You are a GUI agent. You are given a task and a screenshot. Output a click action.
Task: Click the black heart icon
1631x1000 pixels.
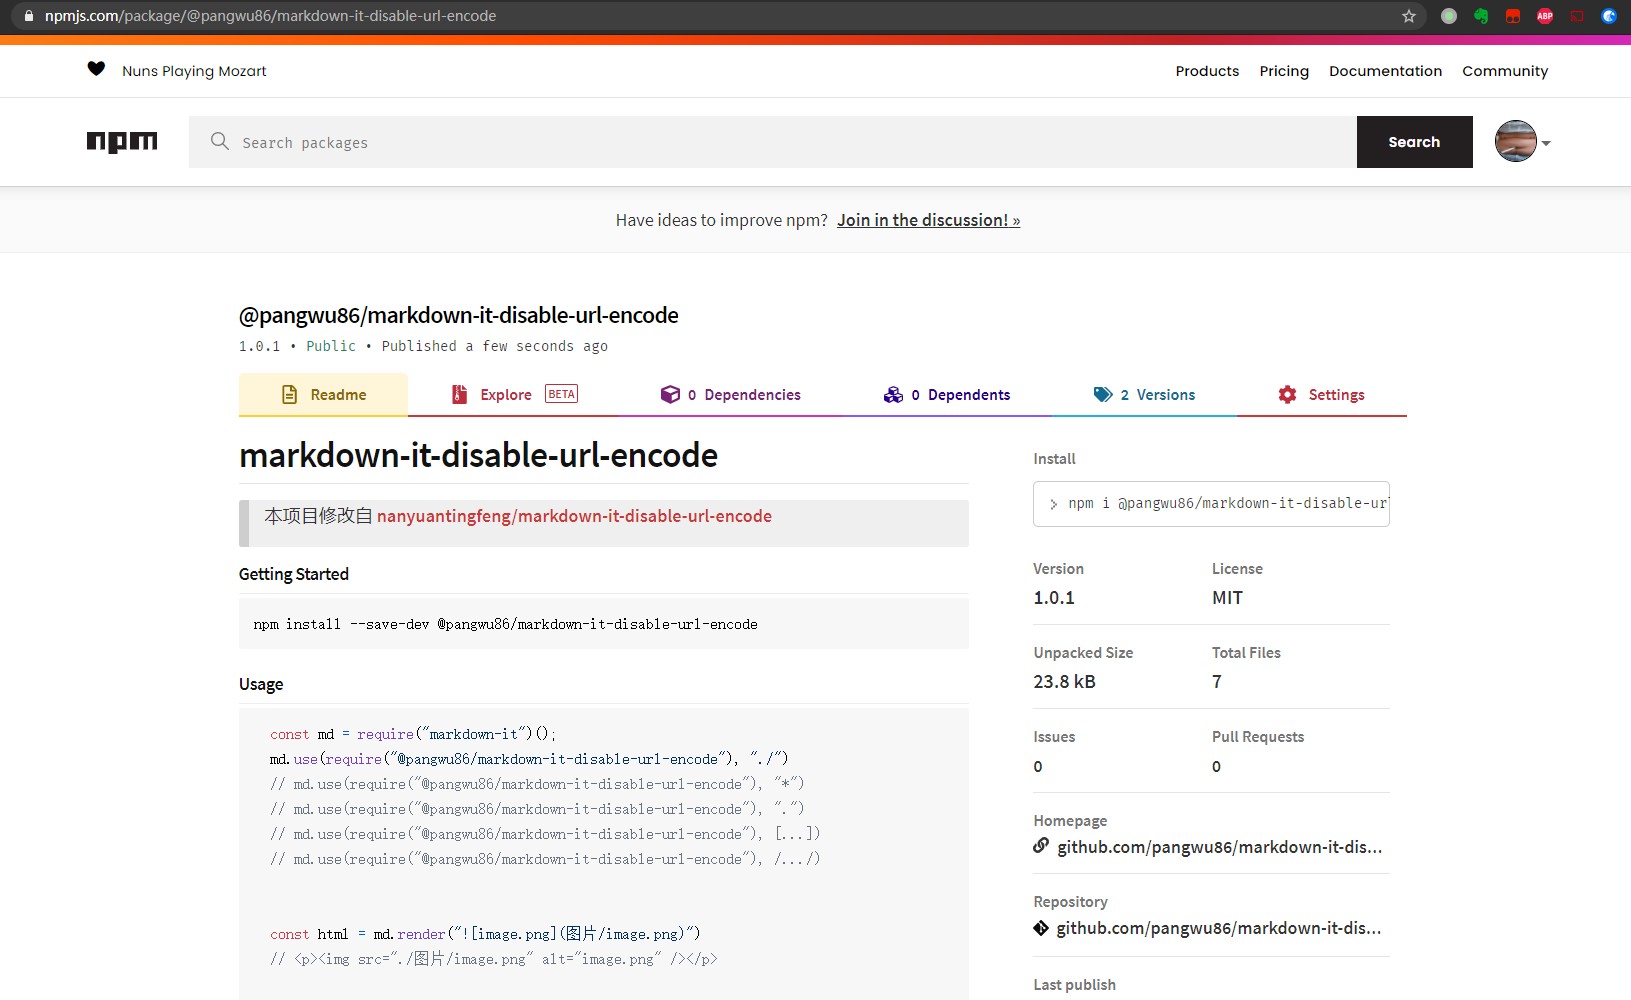coord(96,69)
